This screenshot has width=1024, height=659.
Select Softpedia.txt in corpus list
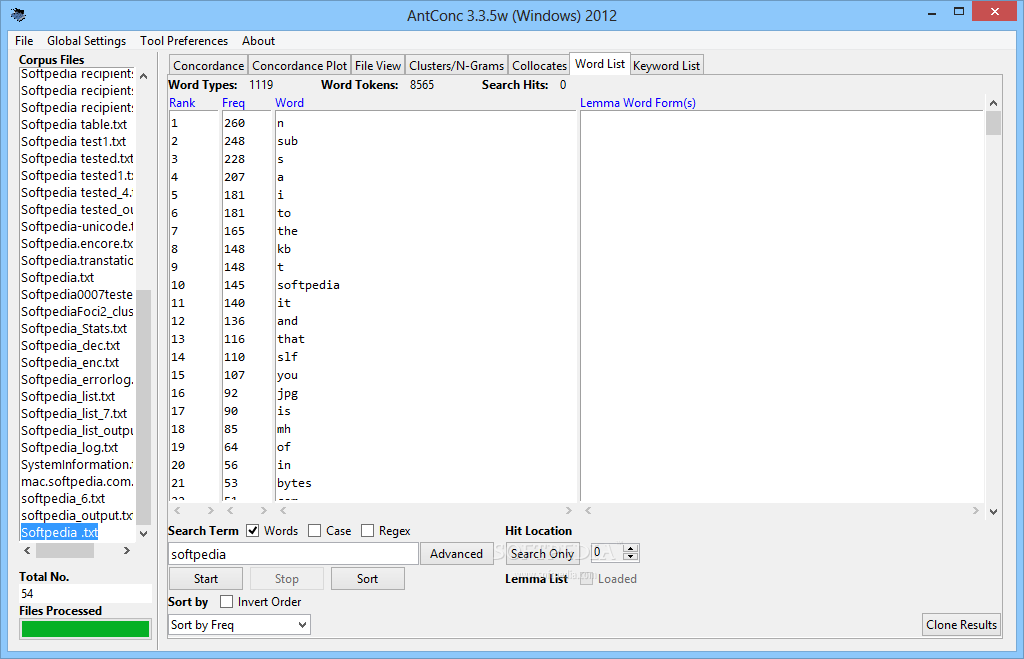[x=57, y=278]
